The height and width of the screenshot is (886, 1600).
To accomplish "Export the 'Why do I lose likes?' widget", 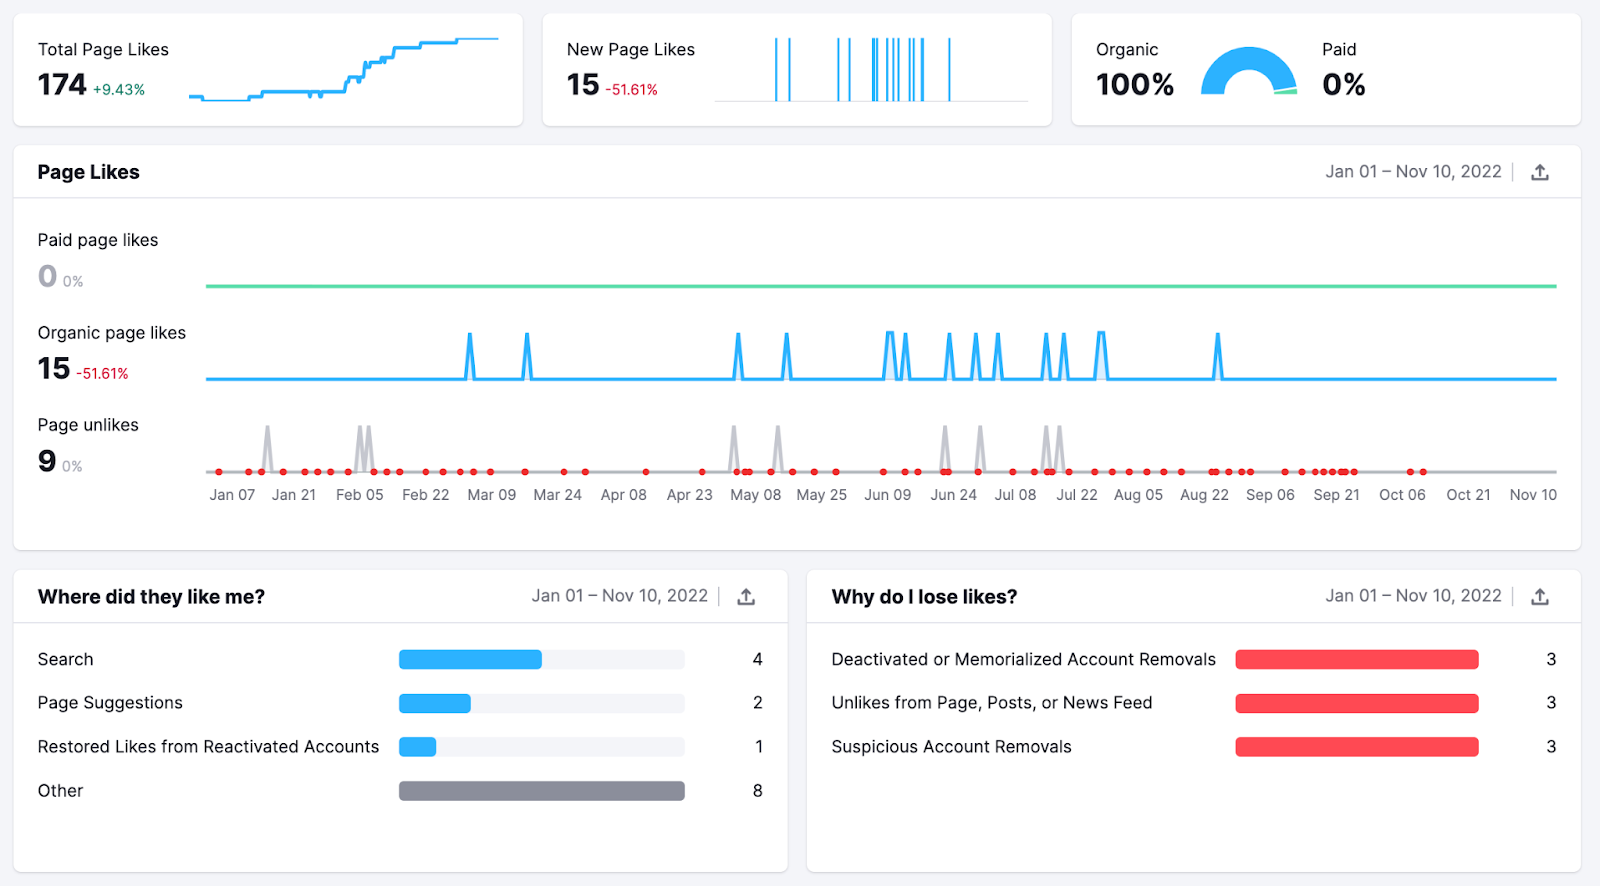I will pos(1540,597).
